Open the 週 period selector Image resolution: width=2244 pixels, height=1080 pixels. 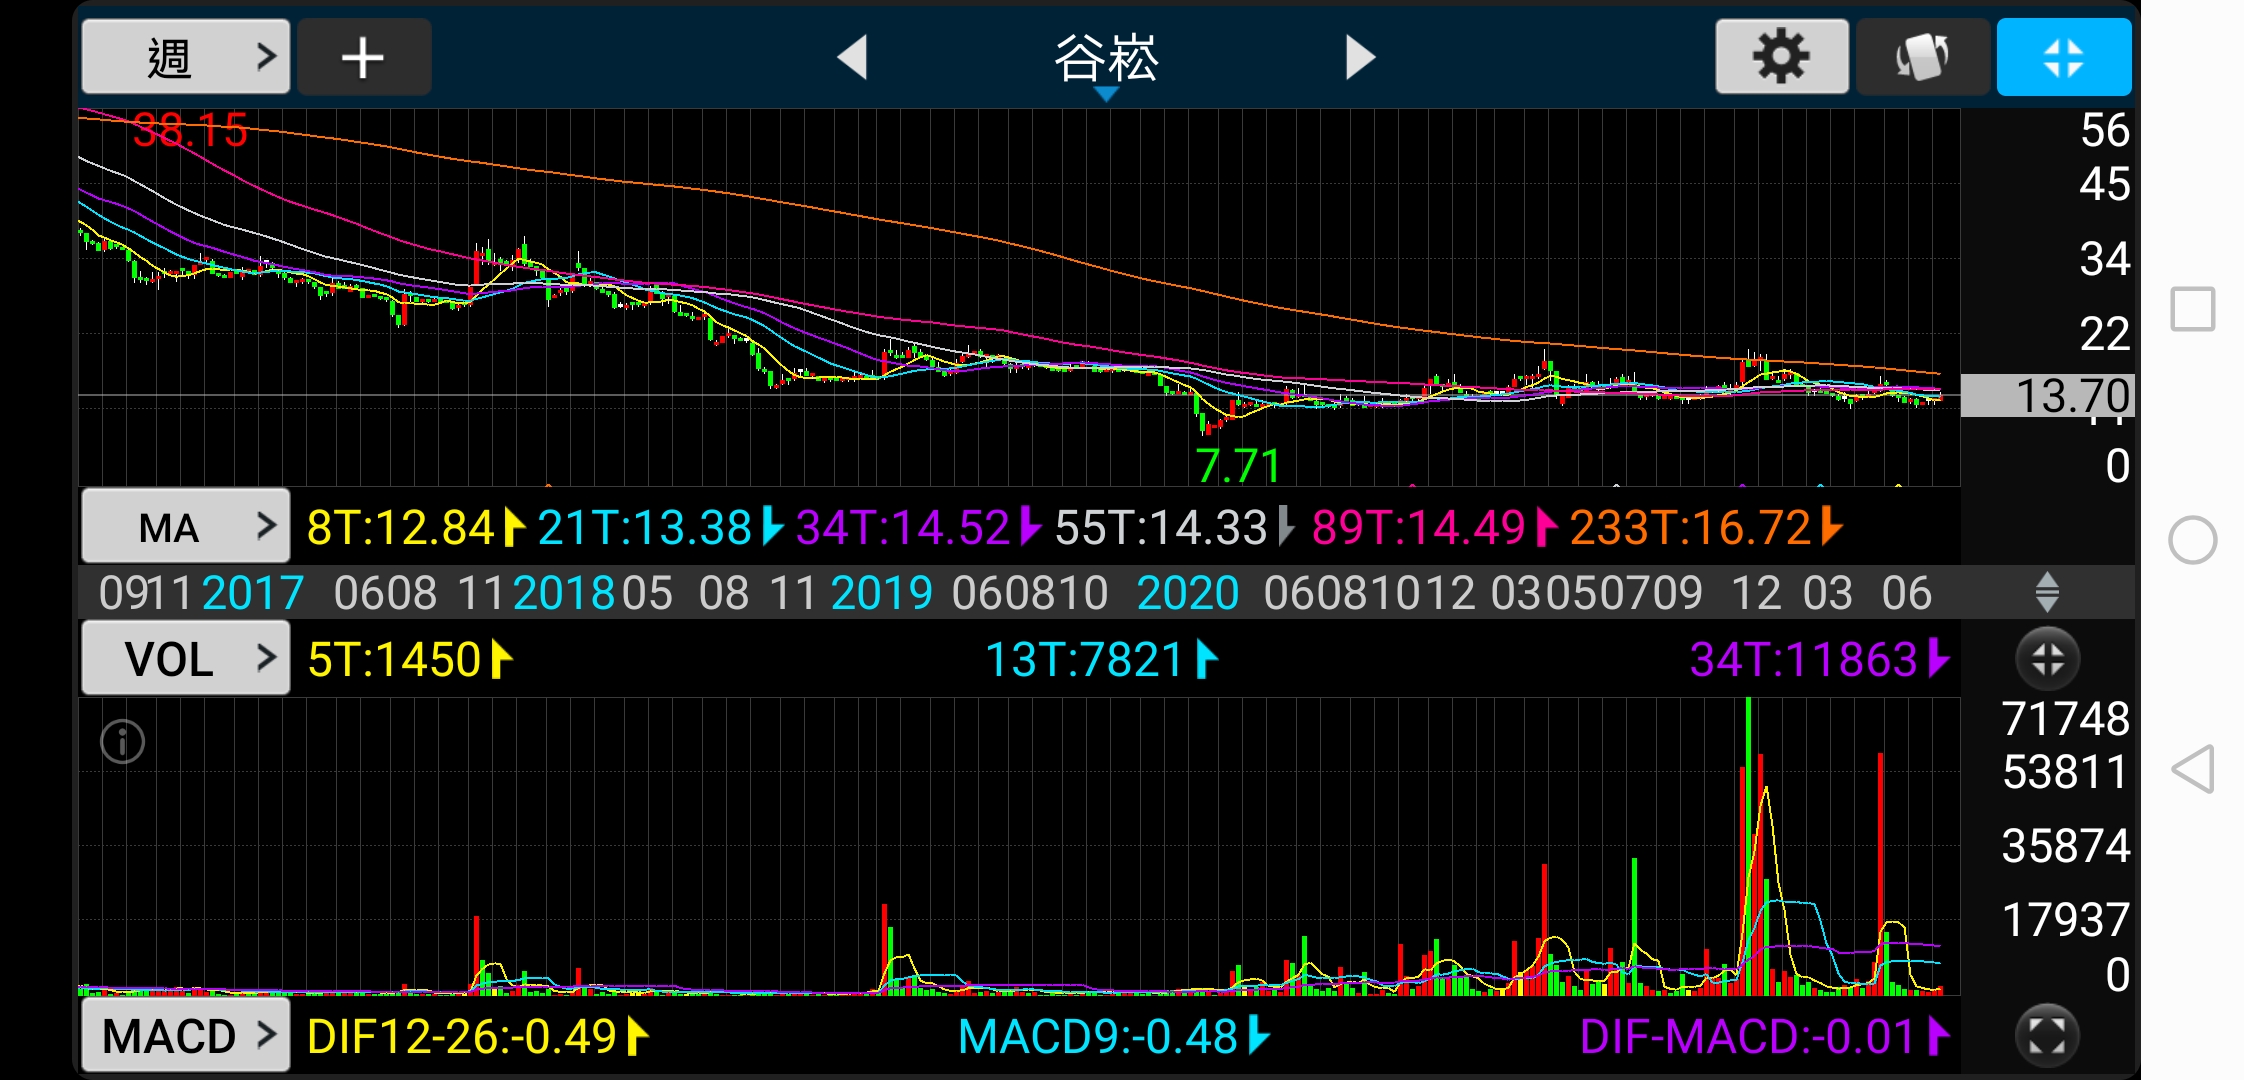click(x=186, y=57)
